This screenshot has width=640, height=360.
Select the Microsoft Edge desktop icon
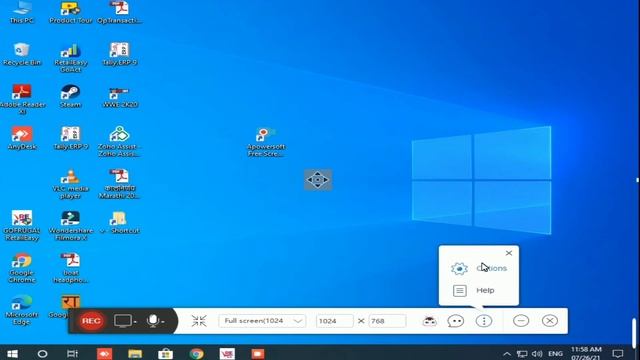click(22, 310)
